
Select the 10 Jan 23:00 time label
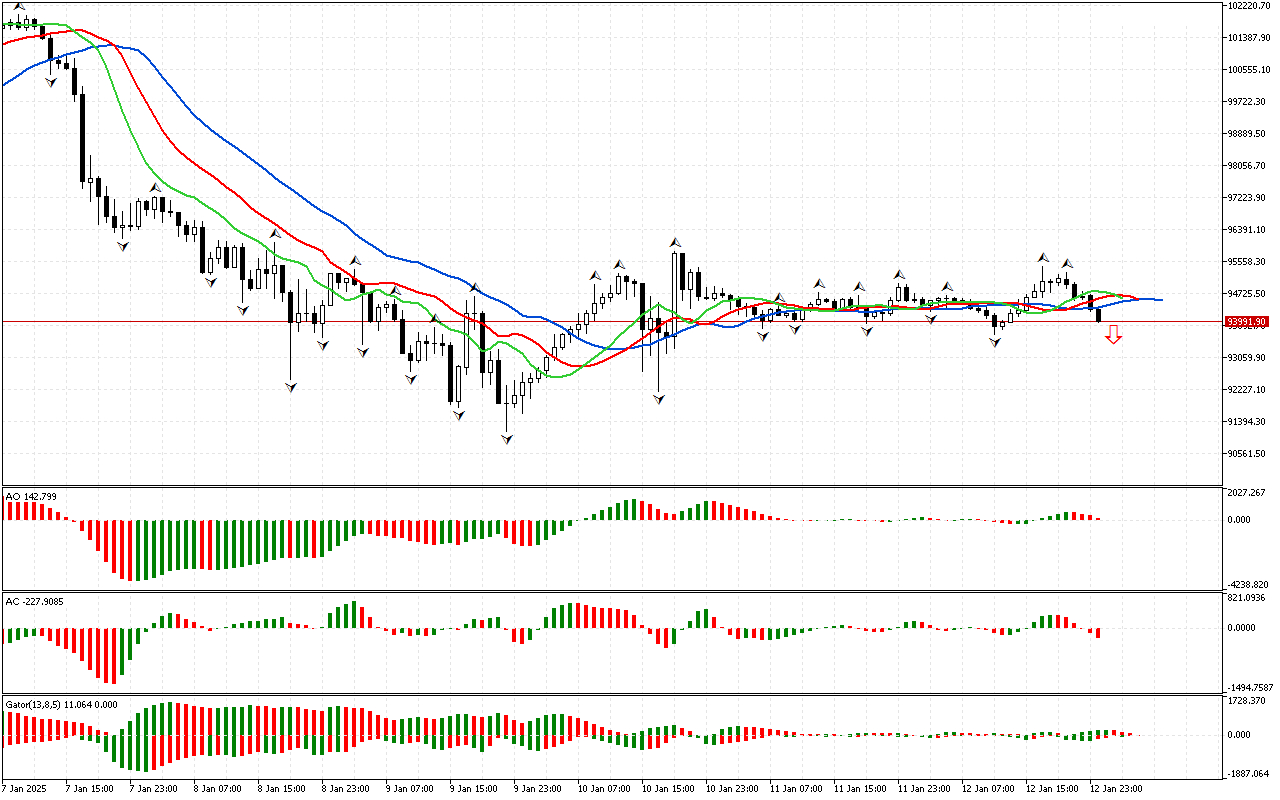[730, 789]
